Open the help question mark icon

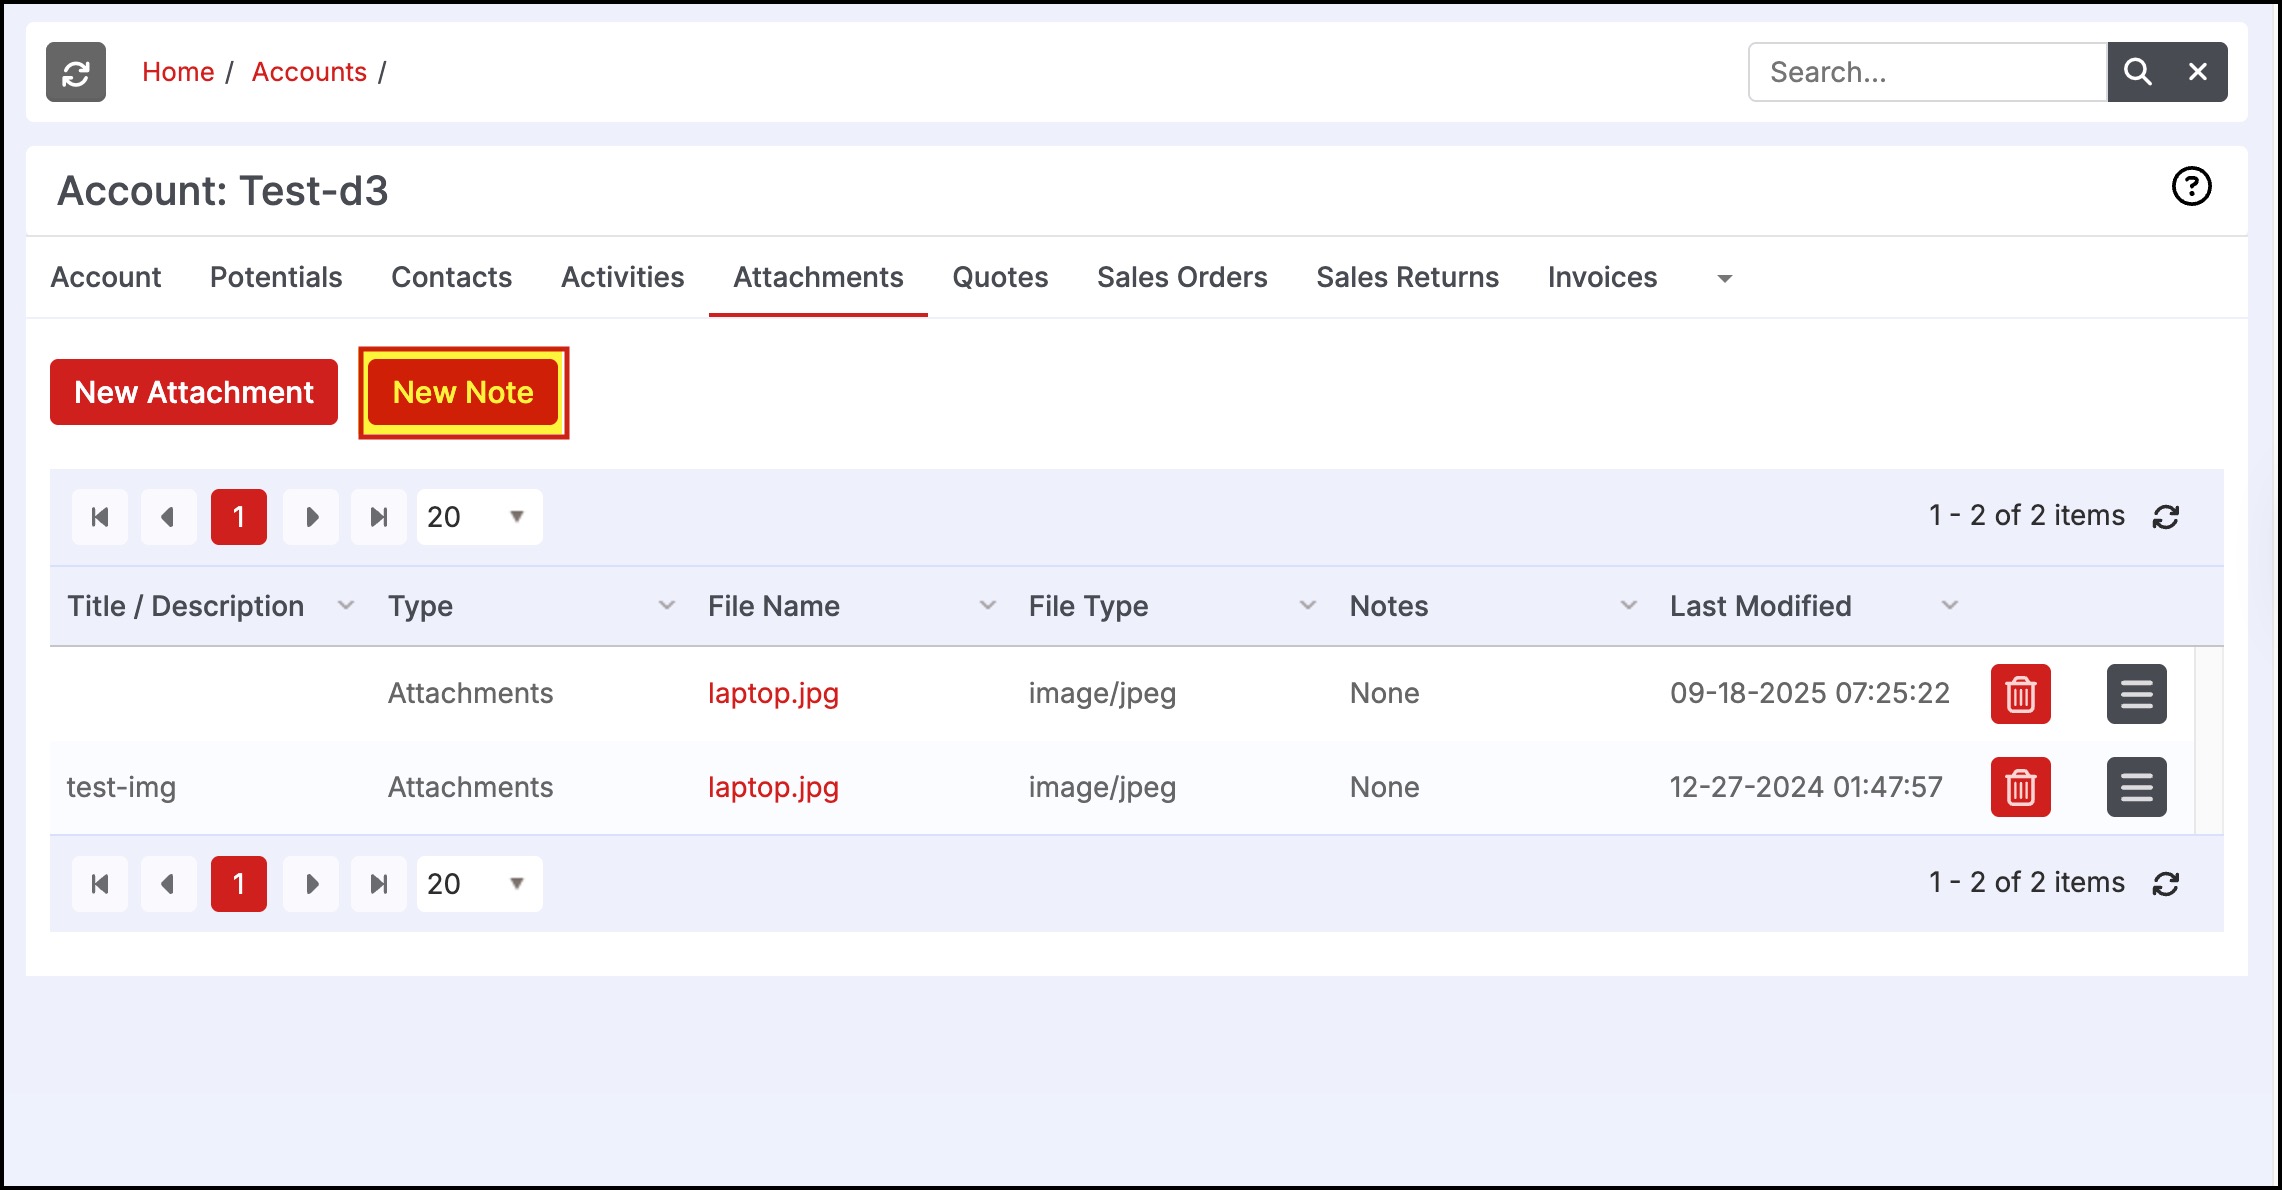pyautogui.click(x=2191, y=187)
